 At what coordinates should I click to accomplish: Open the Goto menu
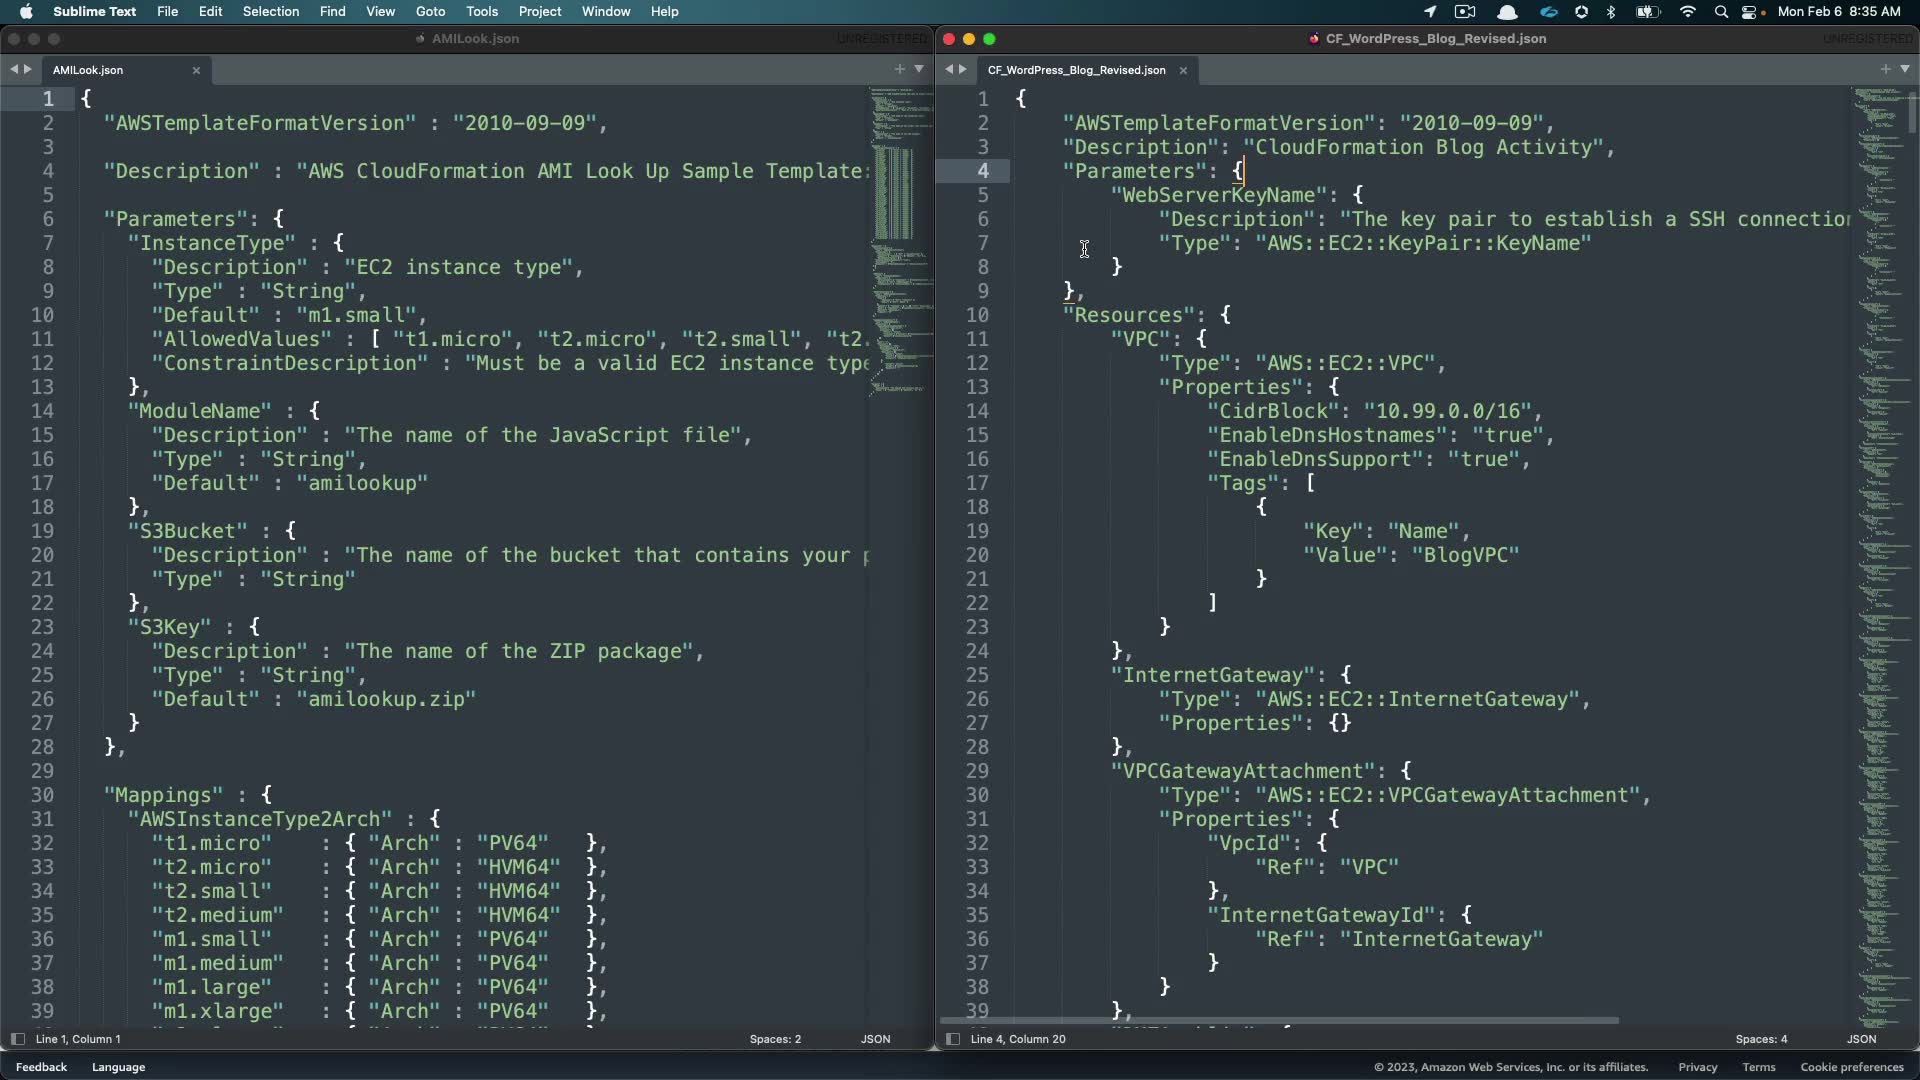click(430, 11)
